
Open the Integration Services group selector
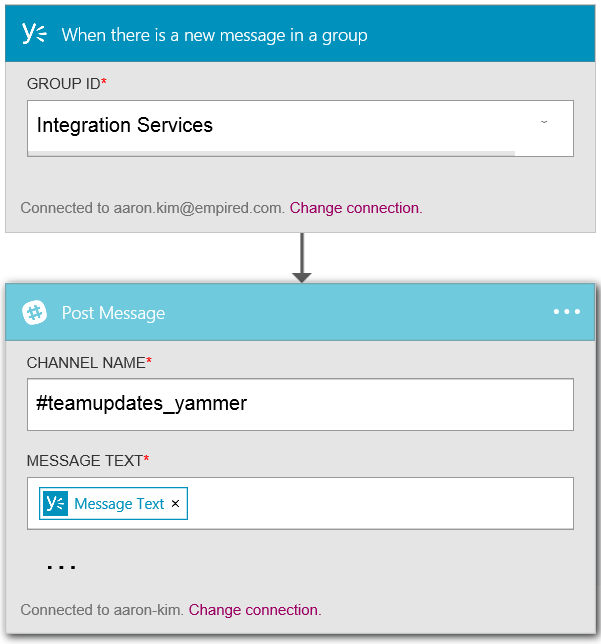coord(300,128)
